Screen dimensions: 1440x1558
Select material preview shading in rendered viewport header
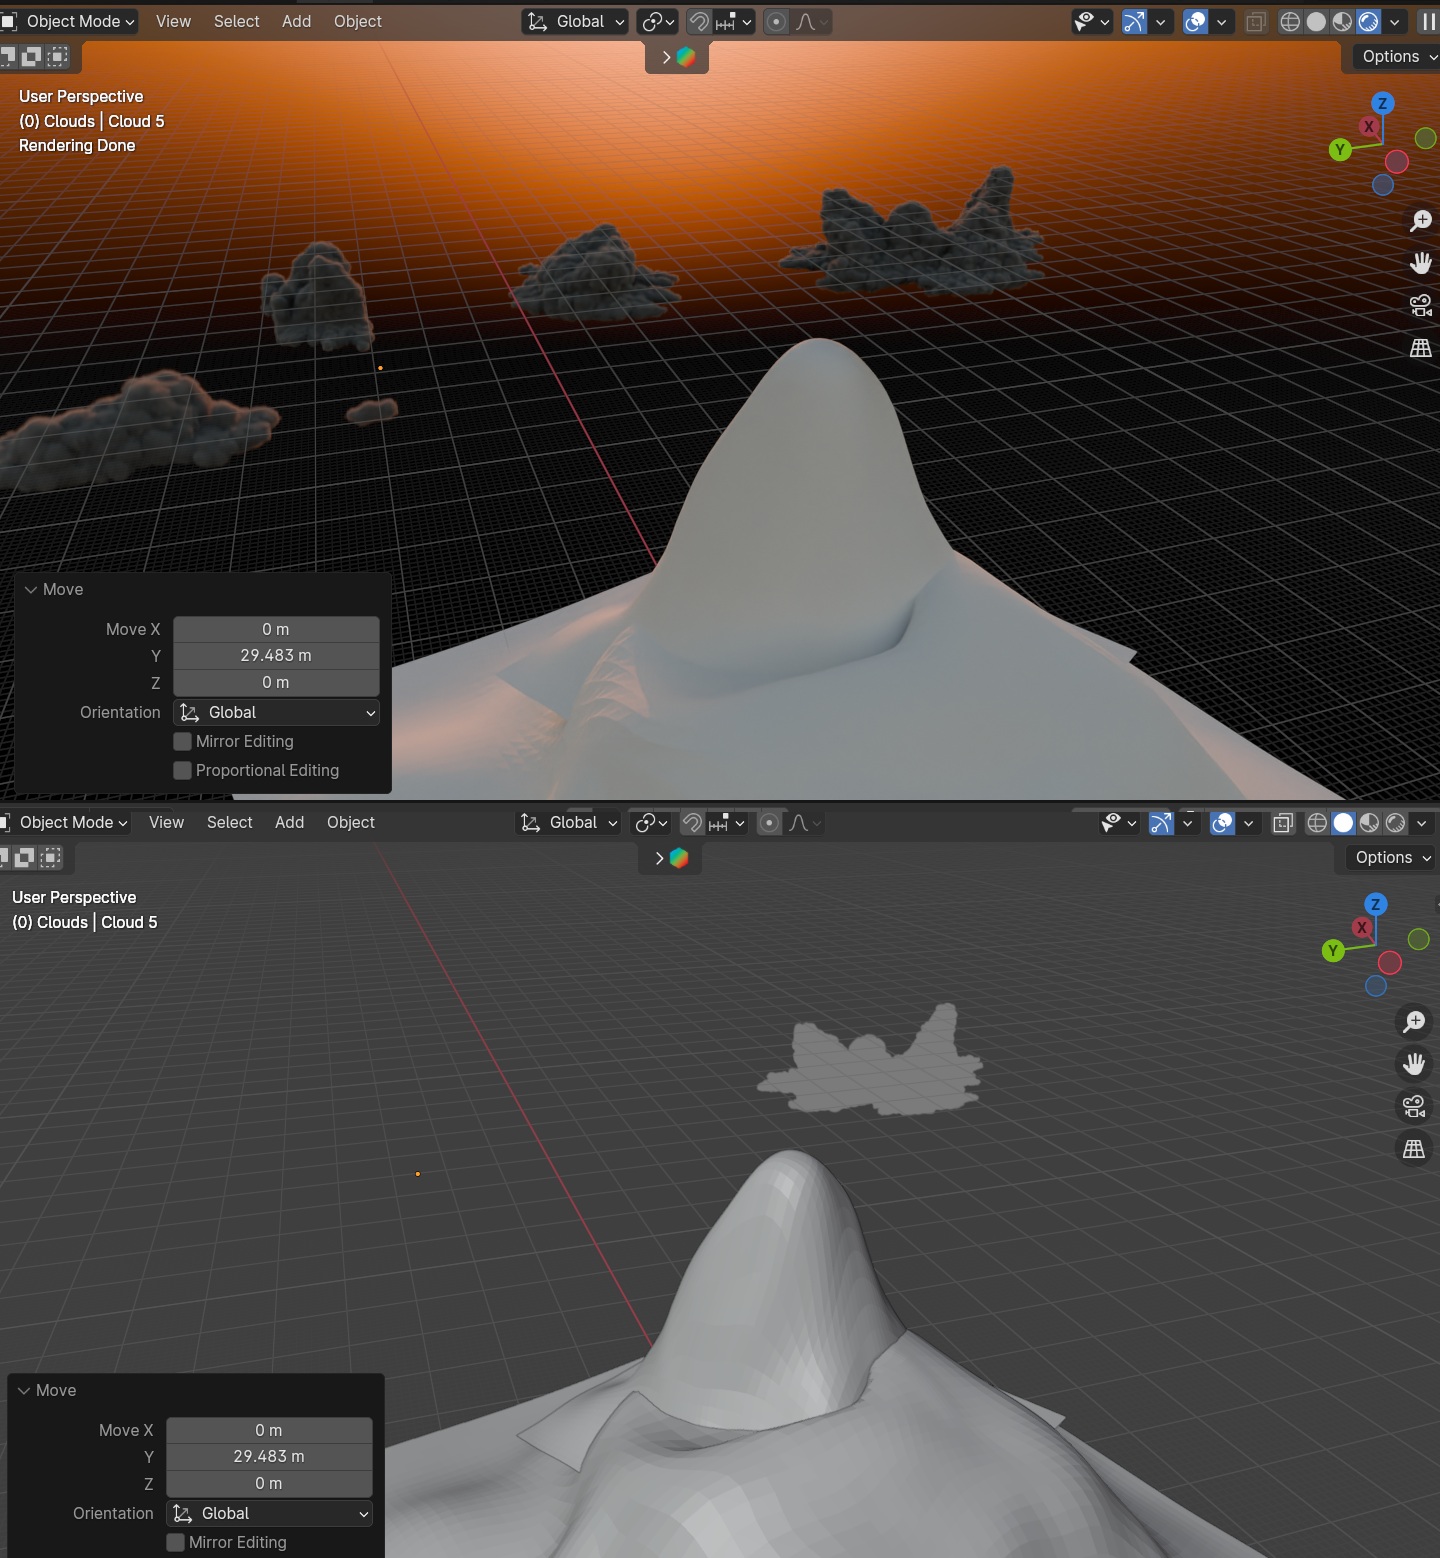pos(1342,22)
